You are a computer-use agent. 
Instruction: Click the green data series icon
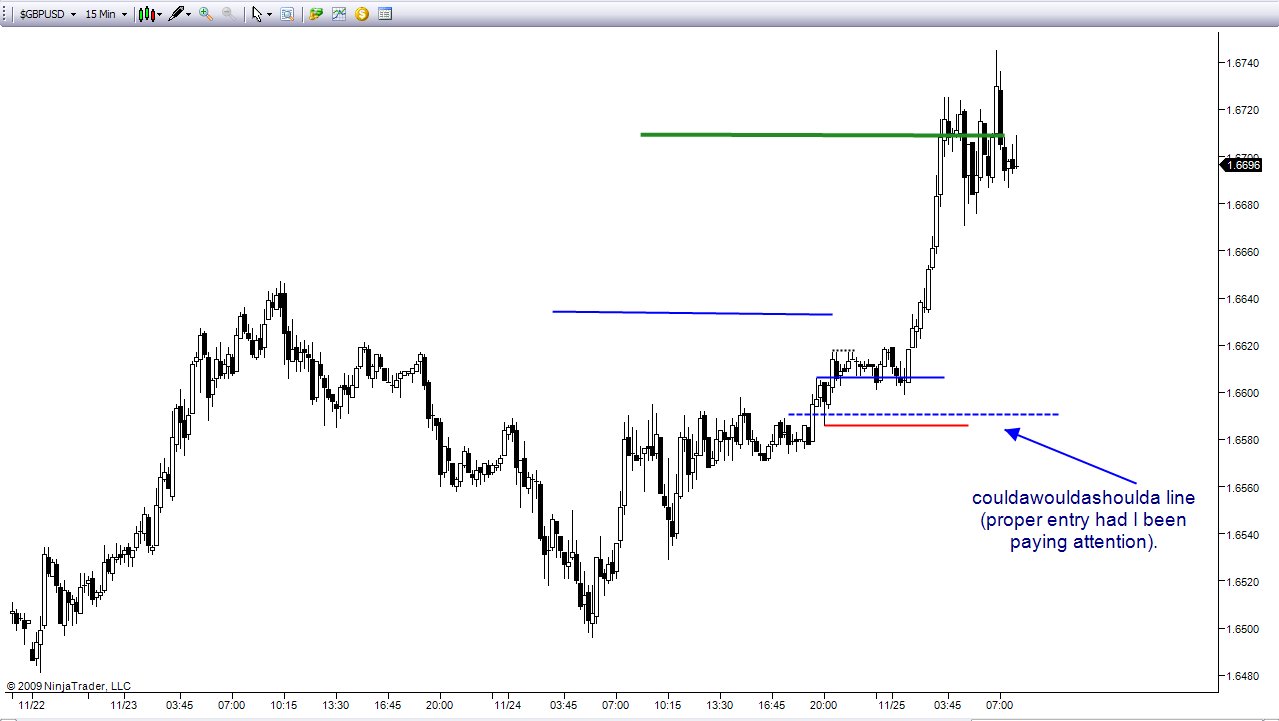(x=316, y=14)
